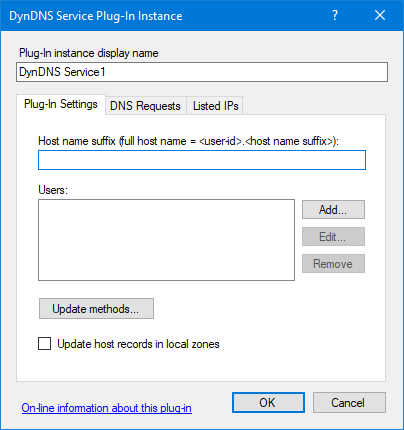Click into the Host name suffix box

(202, 160)
